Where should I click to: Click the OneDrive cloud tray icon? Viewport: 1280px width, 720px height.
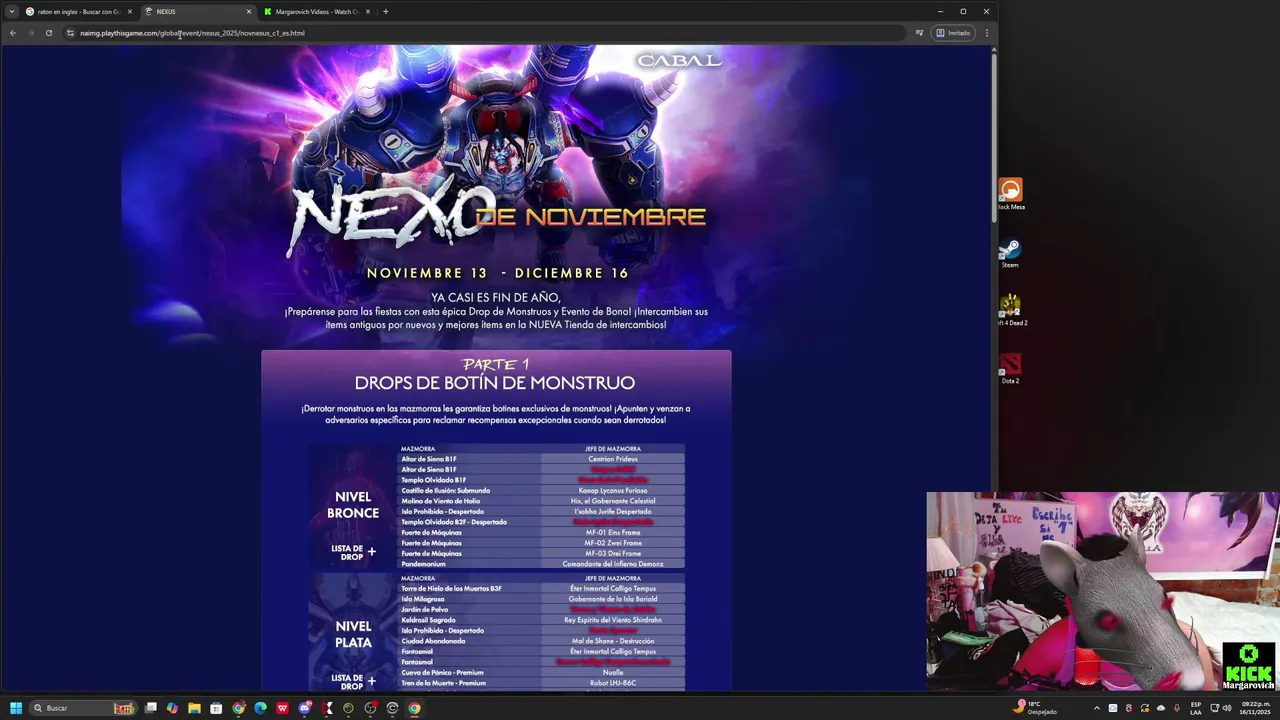coord(1161,708)
